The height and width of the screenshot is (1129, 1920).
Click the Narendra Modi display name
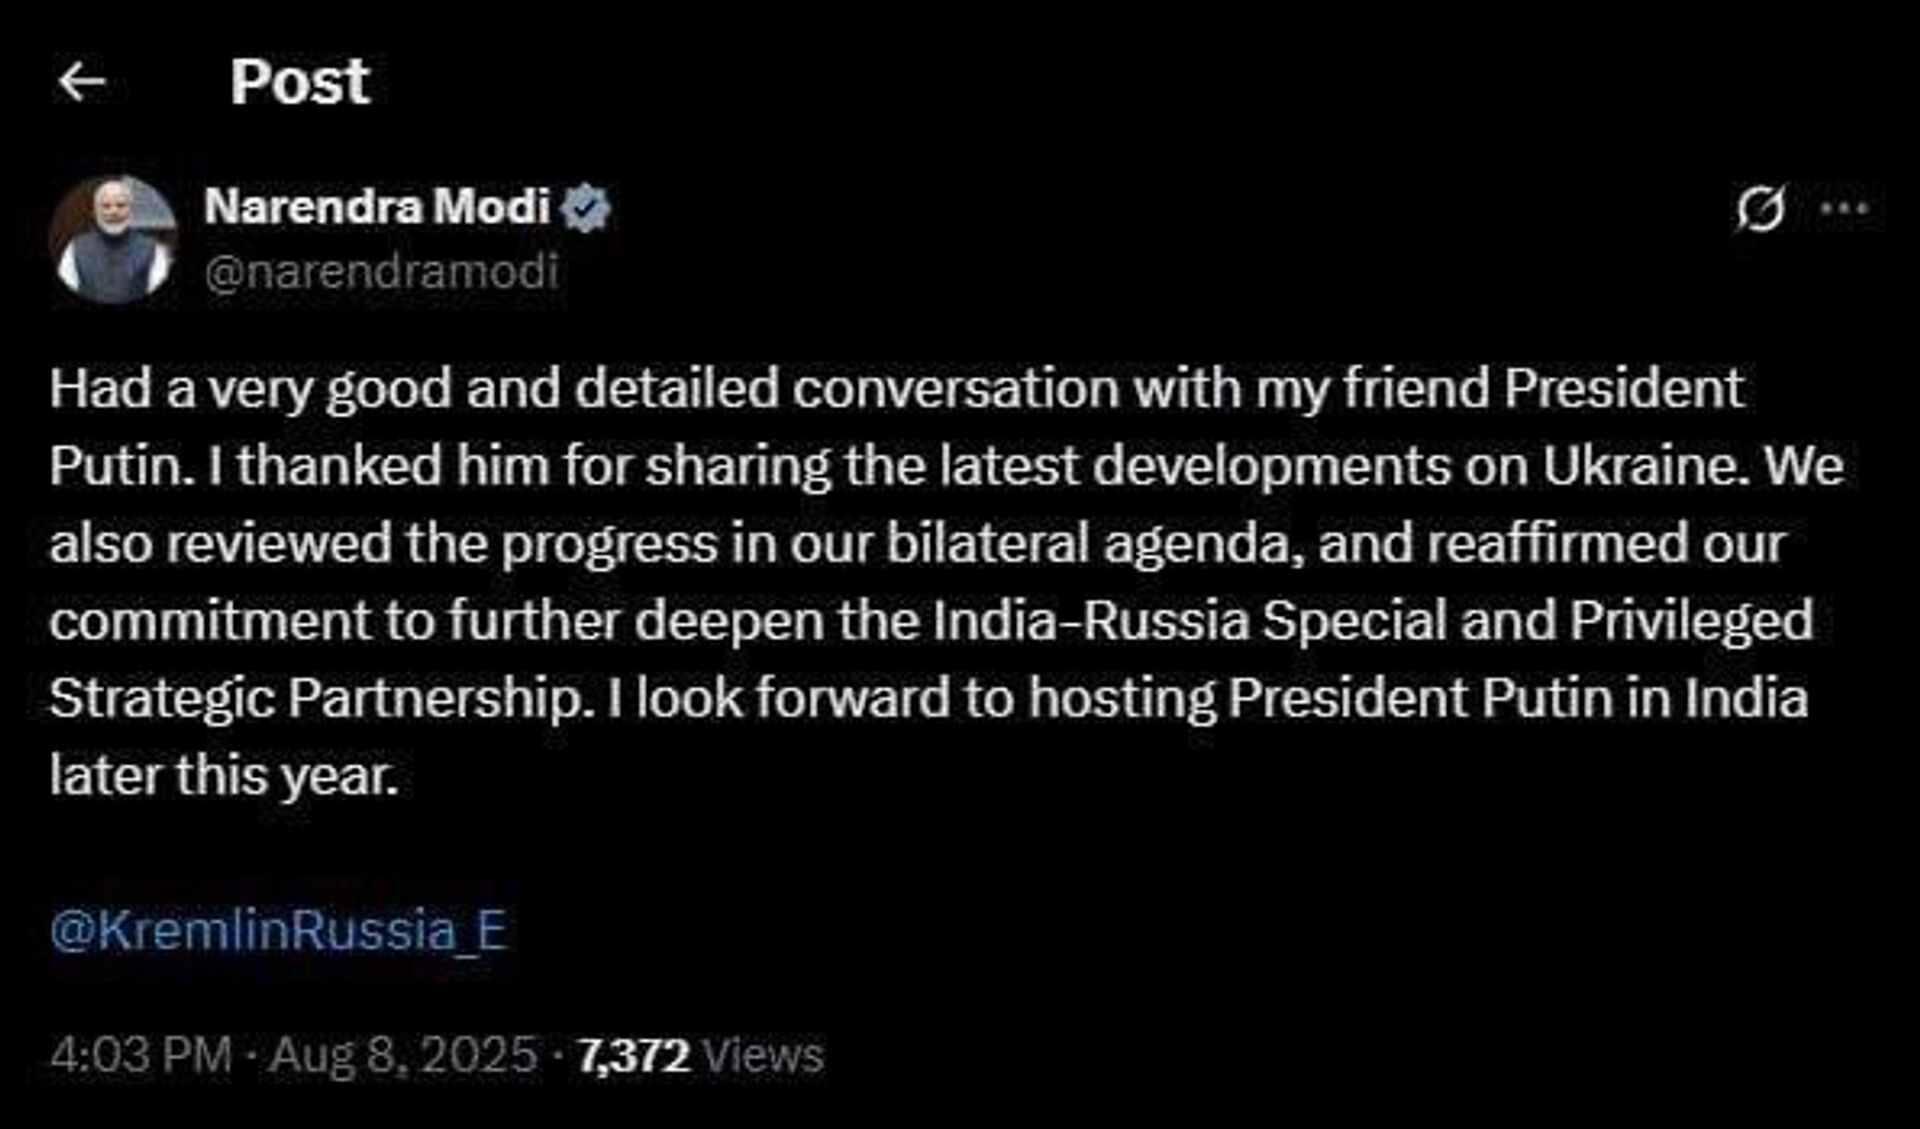click(x=377, y=207)
